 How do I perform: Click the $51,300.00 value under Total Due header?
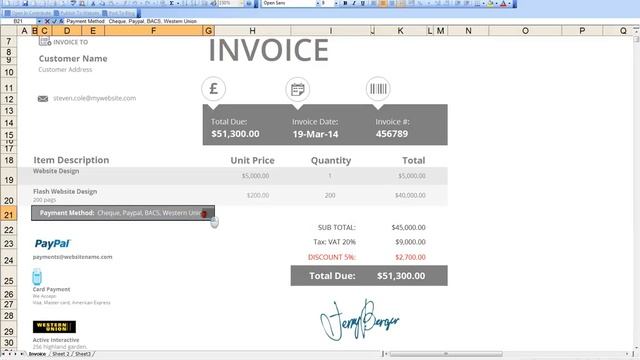click(x=236, y=134)
